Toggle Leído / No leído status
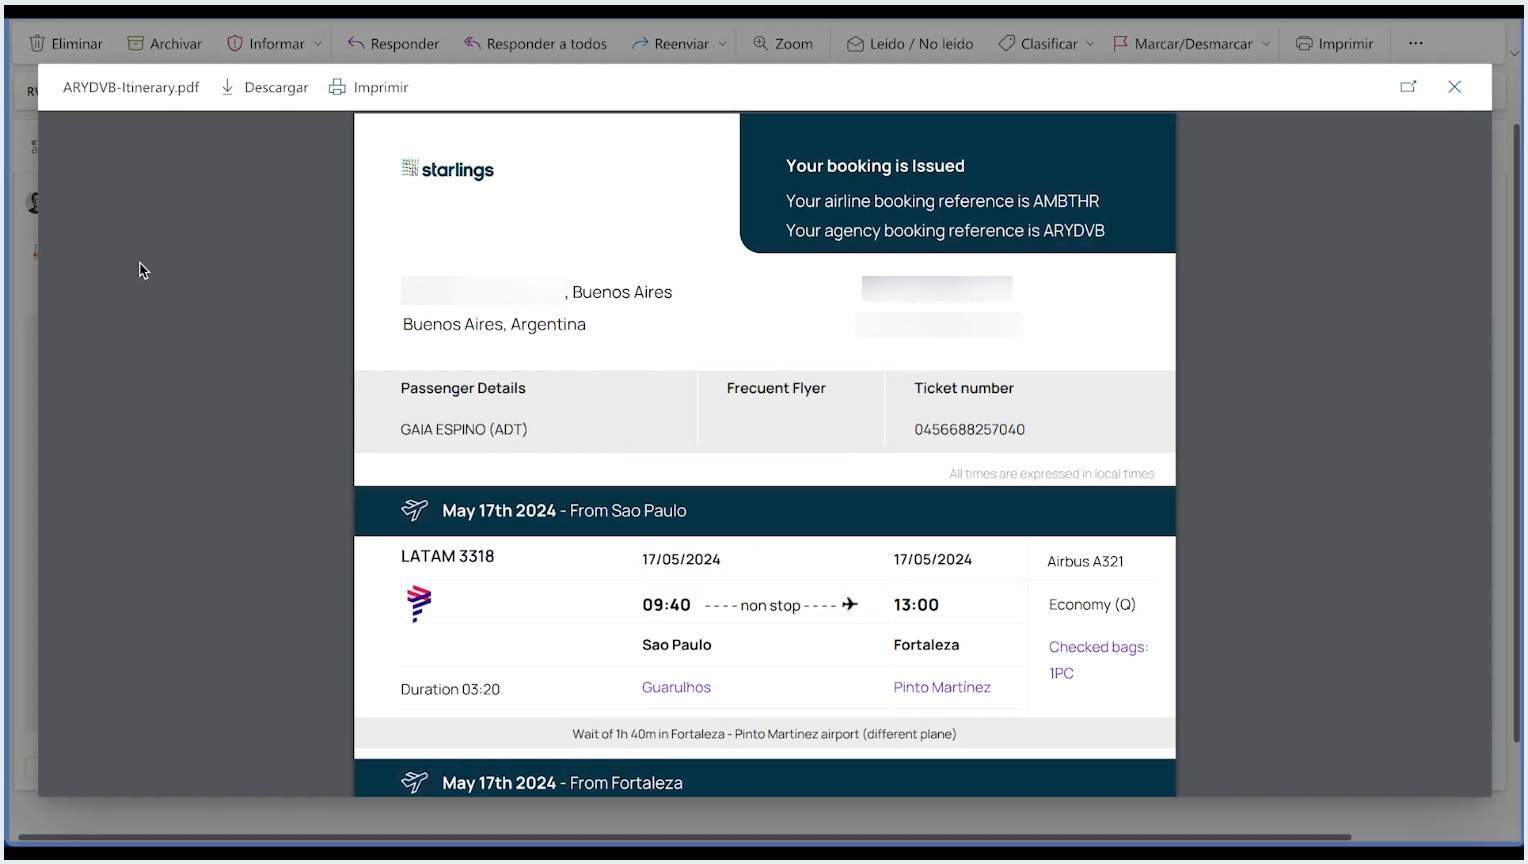 909,44
